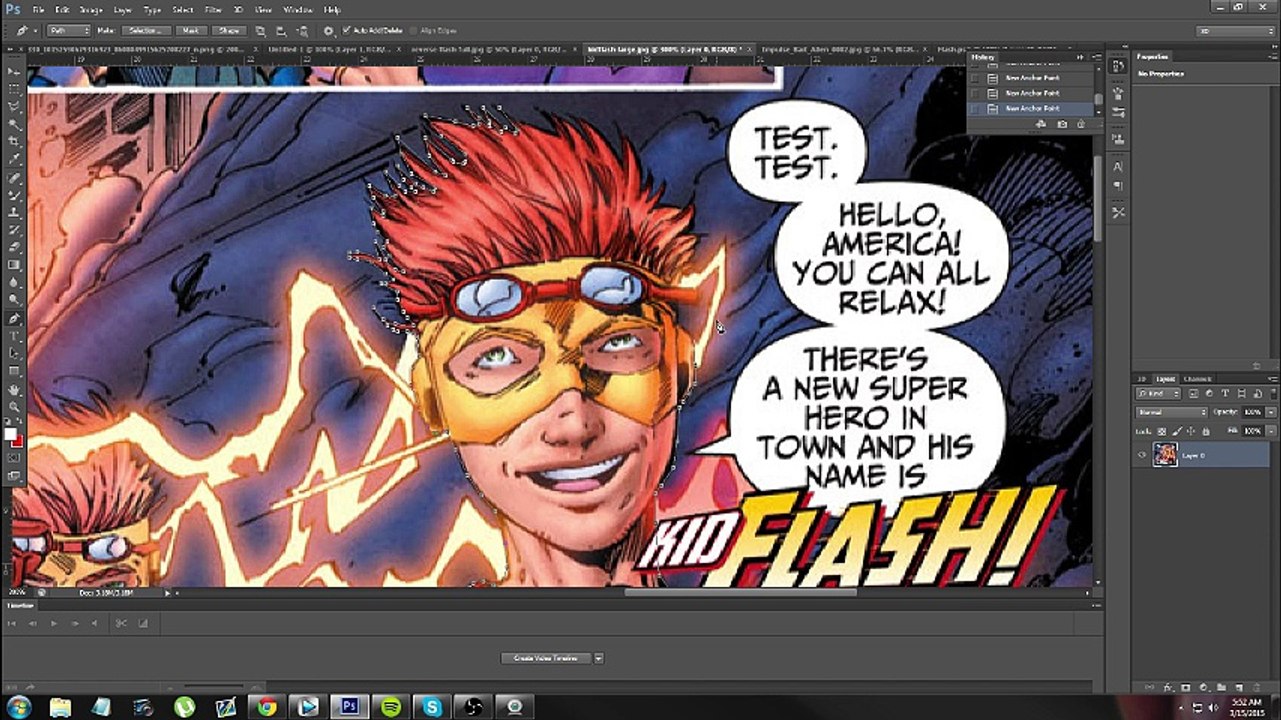
Task: Hide Layer 0 with the eye icon
Action: [x=1142, y=455]
